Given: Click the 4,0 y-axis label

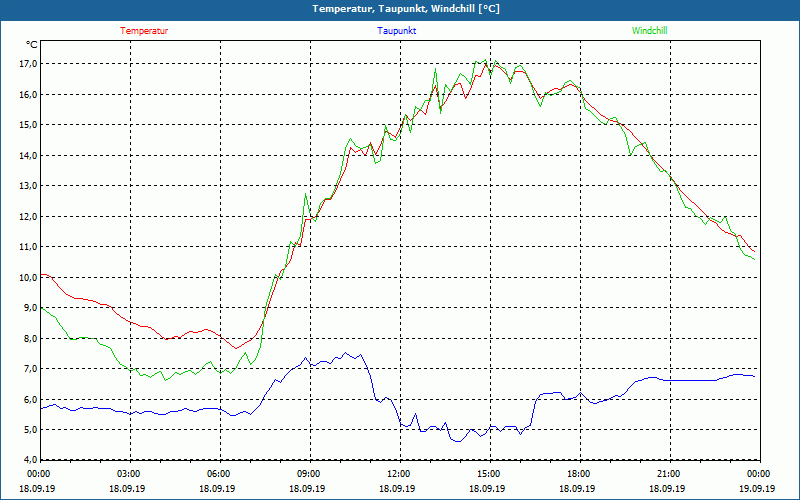Looking at the screenshot, I should pyautogui.click(x=29, y=460).
